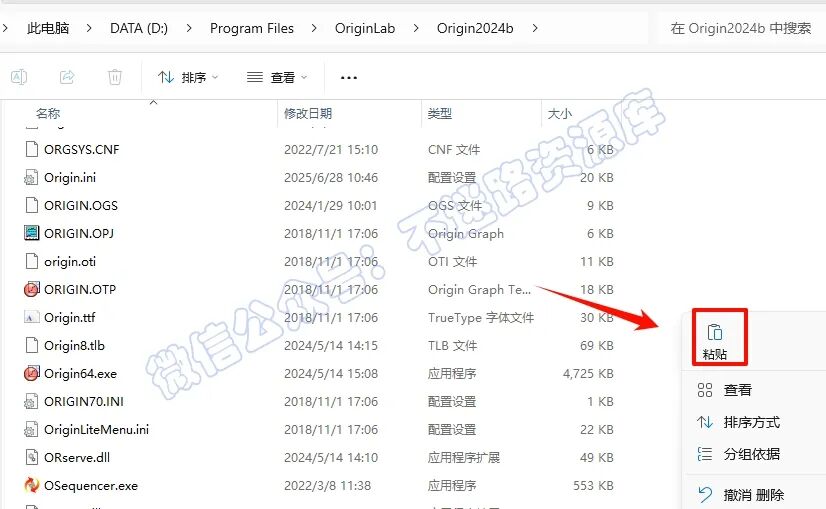
Task: Click the TrueType 字体文件 type cell
Action: 481,317
